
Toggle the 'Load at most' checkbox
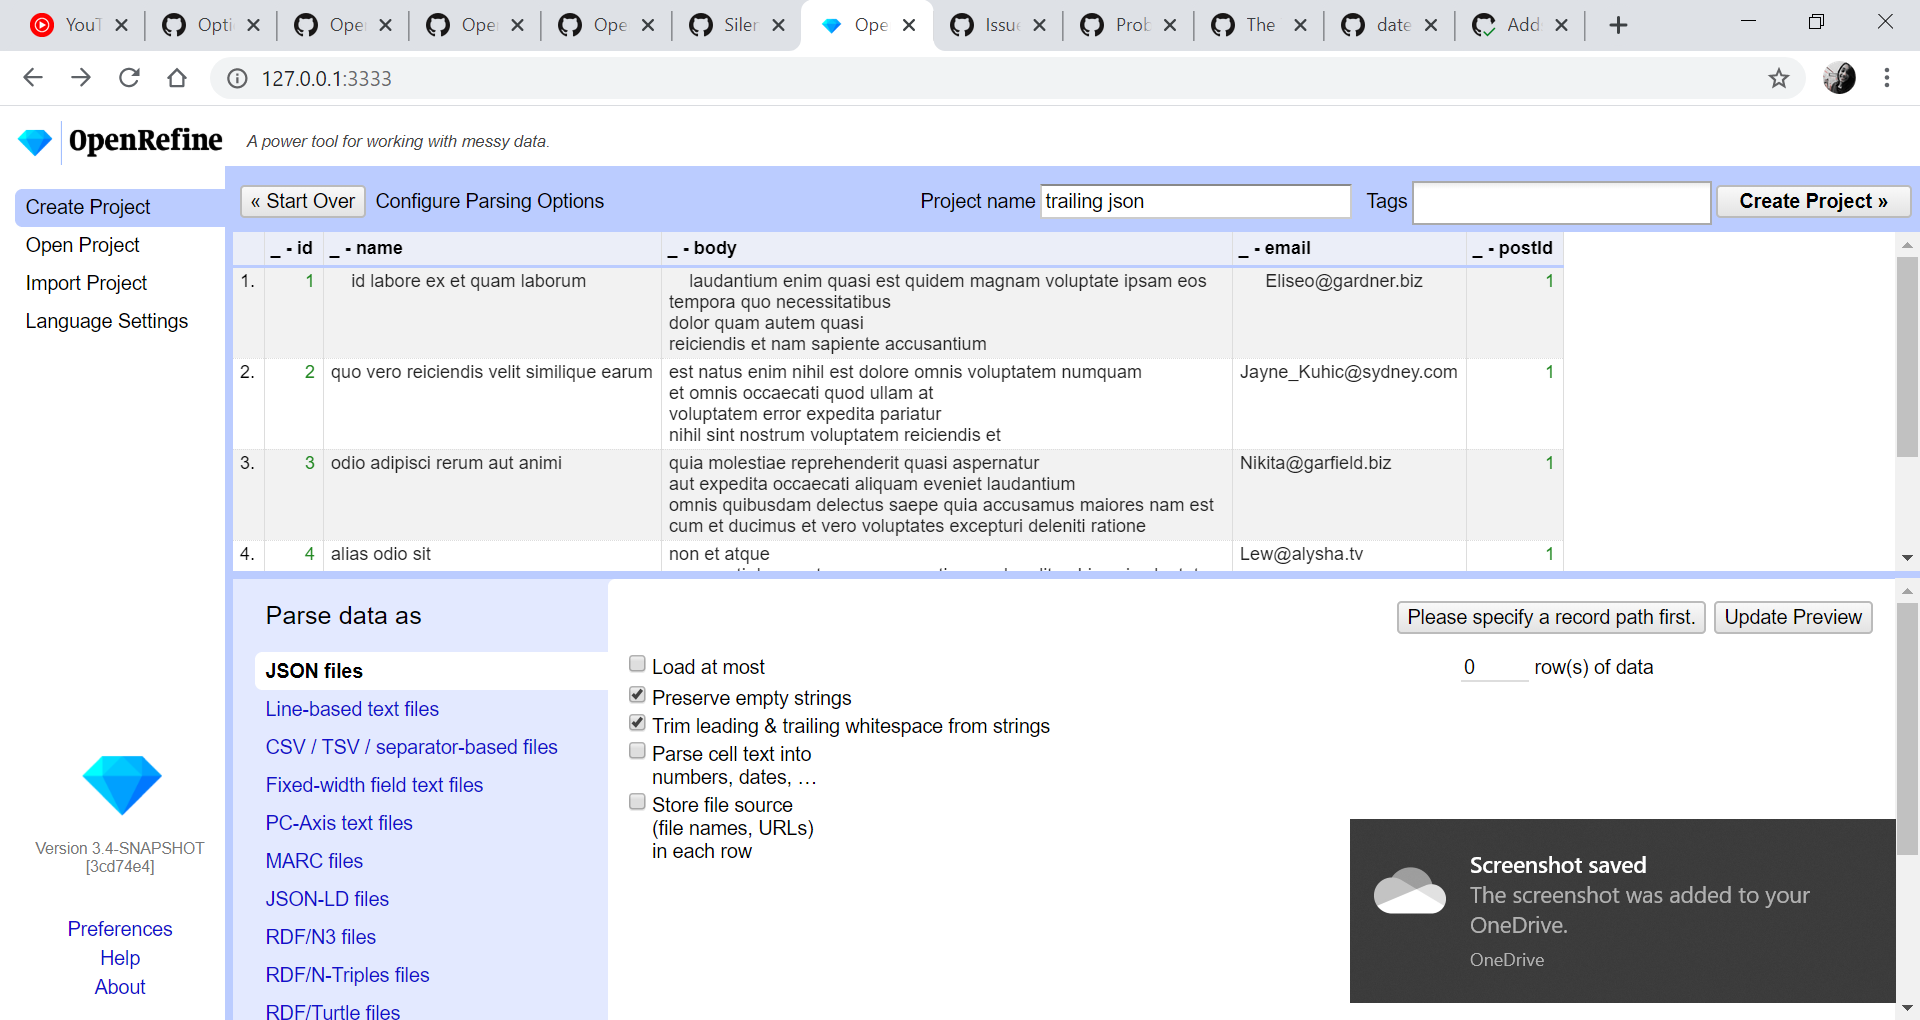[x=637, y=664]
